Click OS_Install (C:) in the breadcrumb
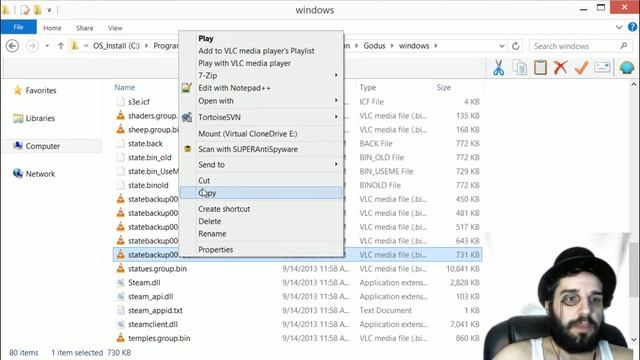The image size is (640, 360). tap(116, 46)
